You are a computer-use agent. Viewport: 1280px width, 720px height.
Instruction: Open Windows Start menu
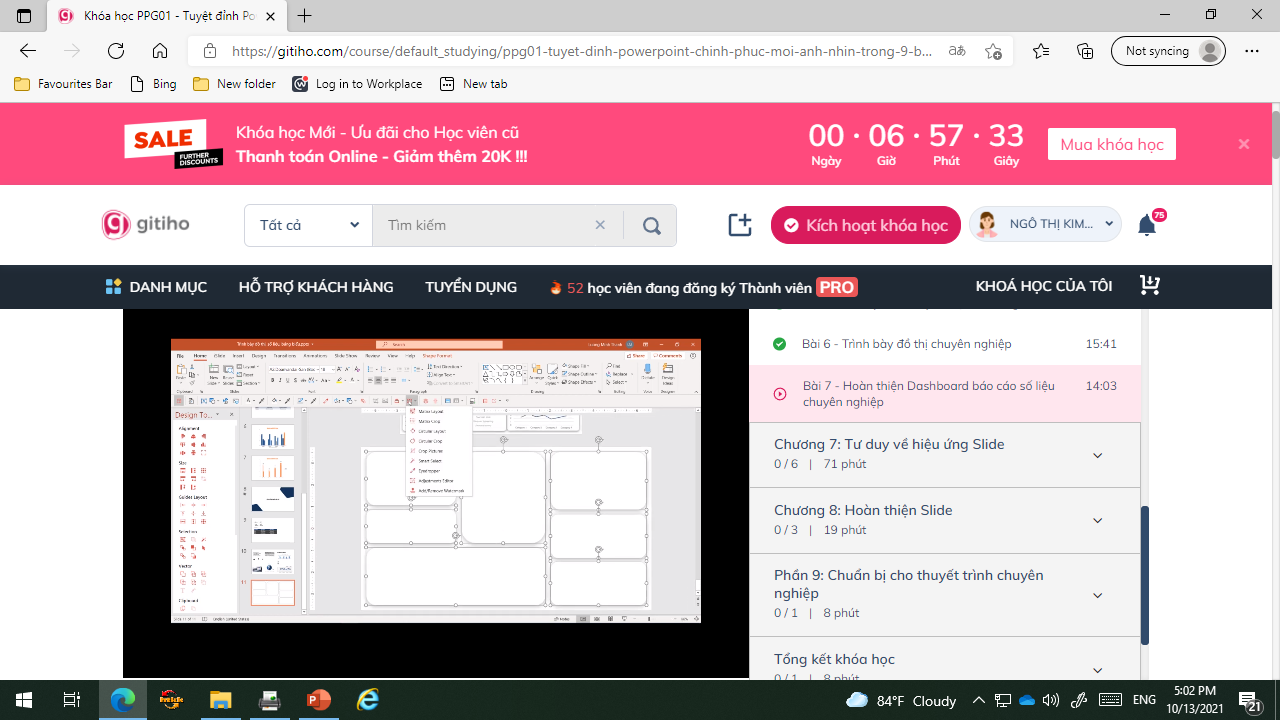tap(24, 700)
